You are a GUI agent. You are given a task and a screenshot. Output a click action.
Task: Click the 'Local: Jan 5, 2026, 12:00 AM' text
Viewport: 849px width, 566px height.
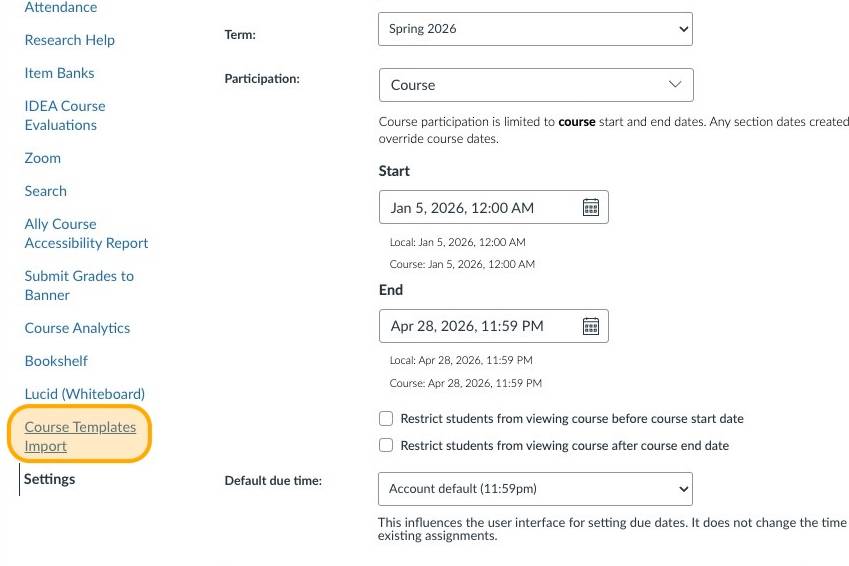point(458,242)
